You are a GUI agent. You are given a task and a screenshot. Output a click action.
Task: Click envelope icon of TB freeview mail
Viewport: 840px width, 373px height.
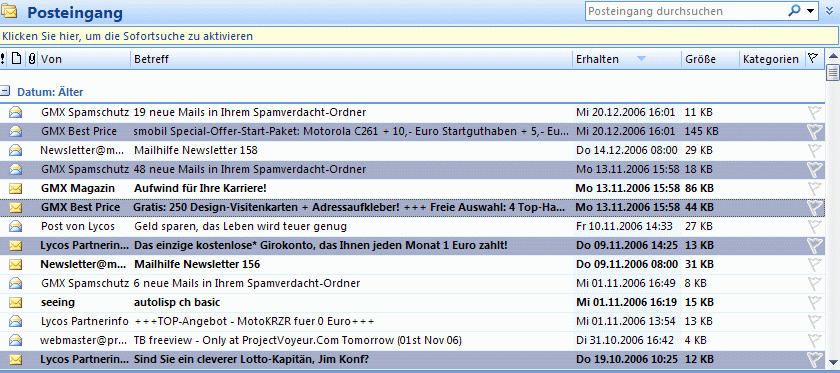tap(16, 340)
